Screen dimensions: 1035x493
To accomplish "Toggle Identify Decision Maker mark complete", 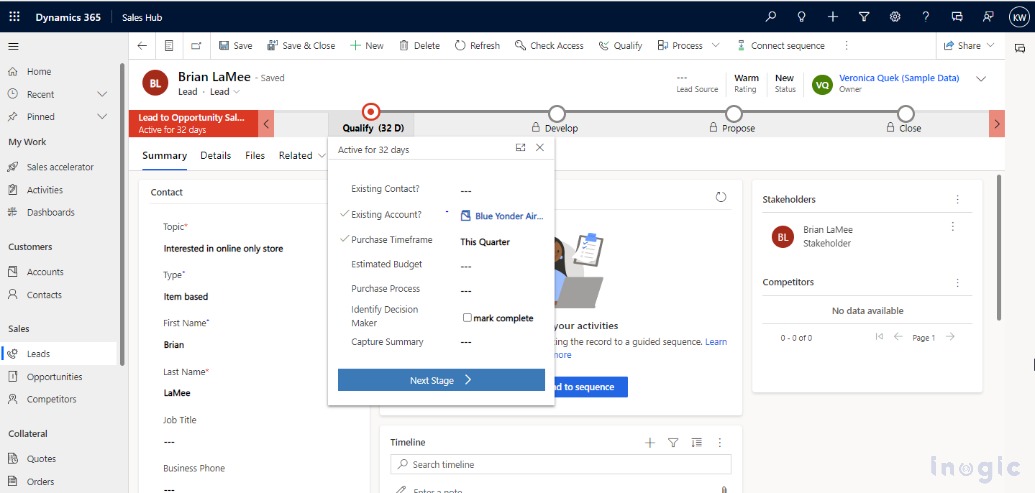I will (467, 318).
